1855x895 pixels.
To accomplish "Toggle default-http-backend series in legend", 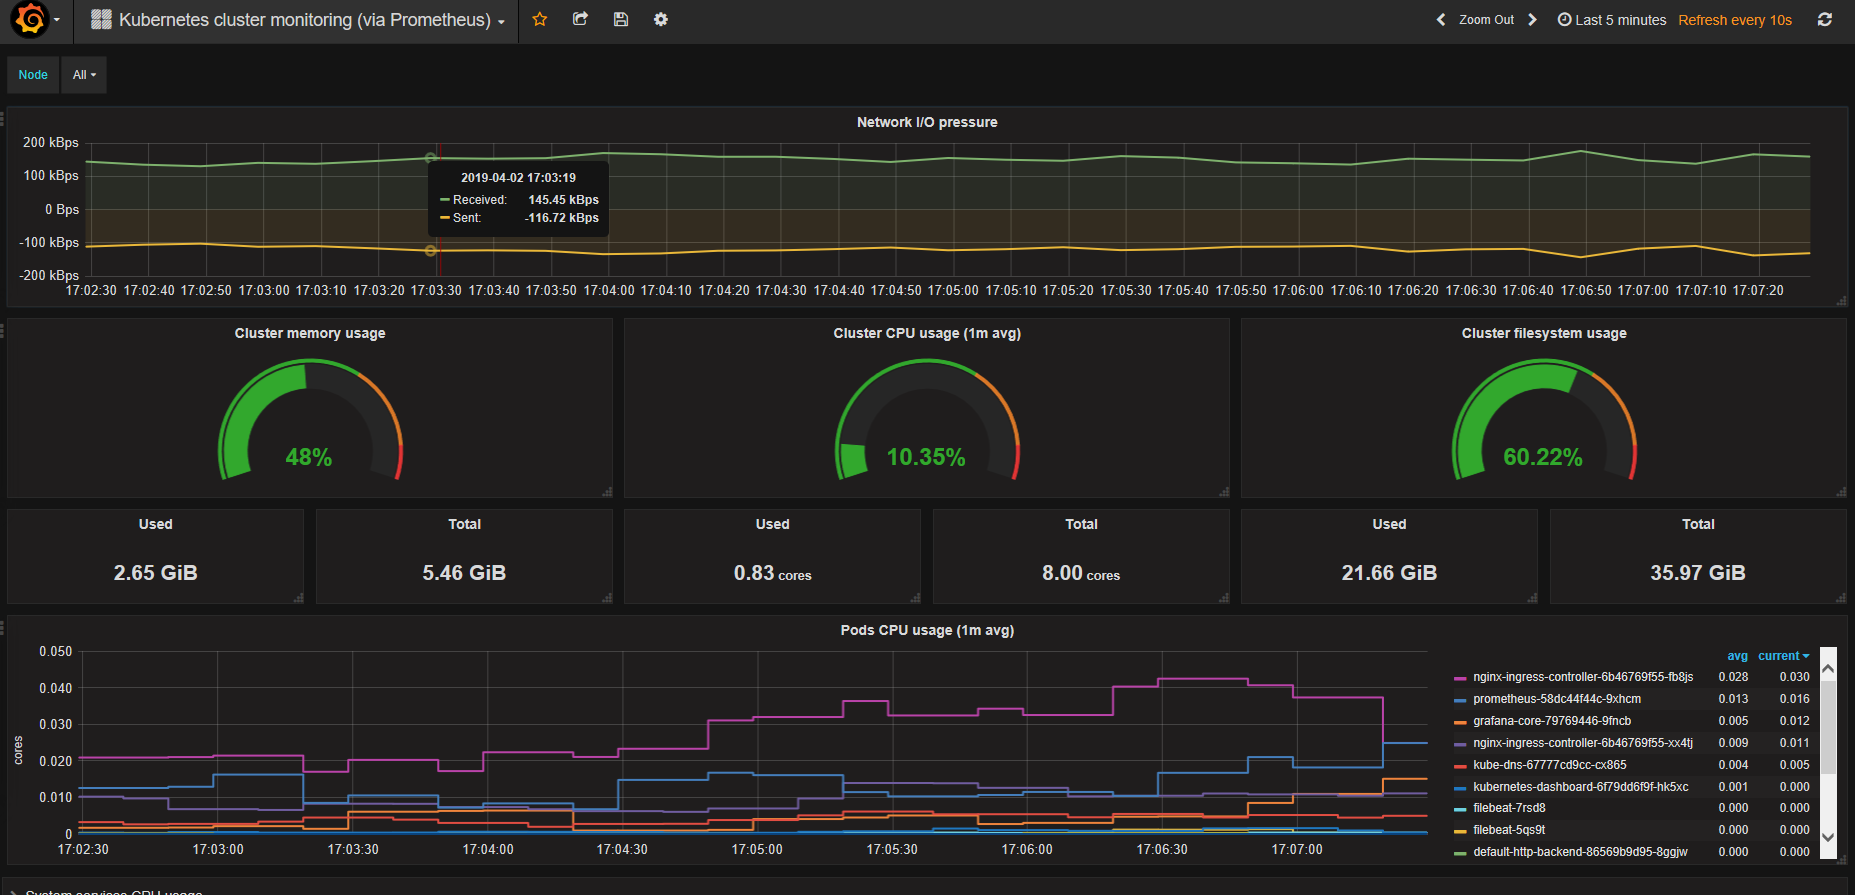I will pyautogui.click(x=1580, y=852).
